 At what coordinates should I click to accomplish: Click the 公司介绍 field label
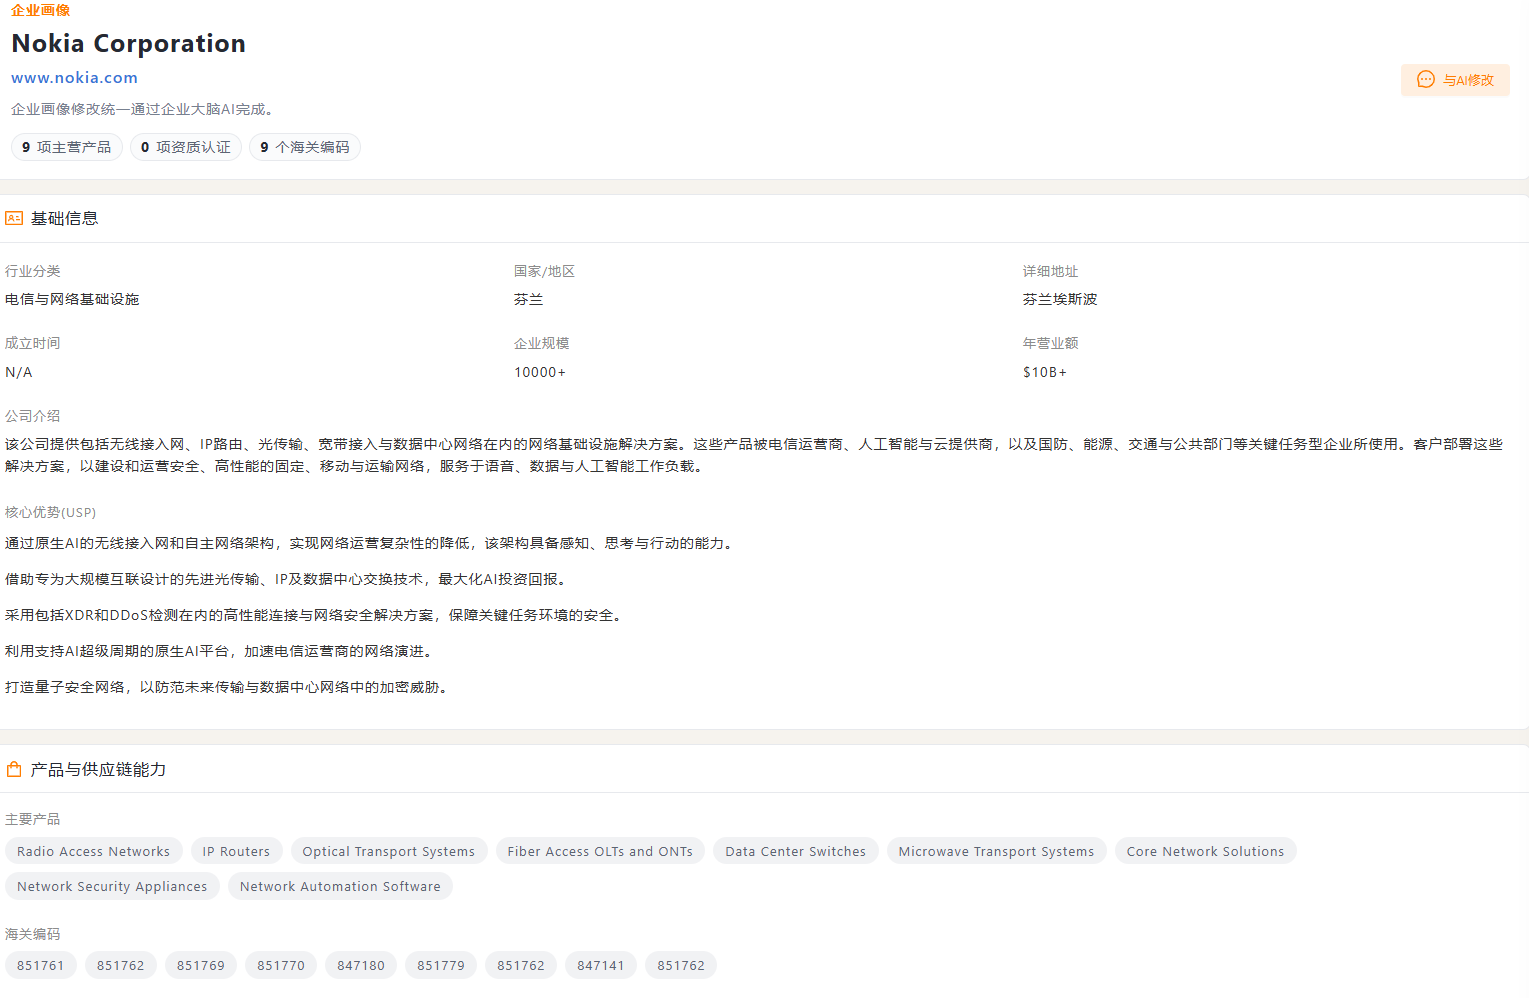(33, 416)
